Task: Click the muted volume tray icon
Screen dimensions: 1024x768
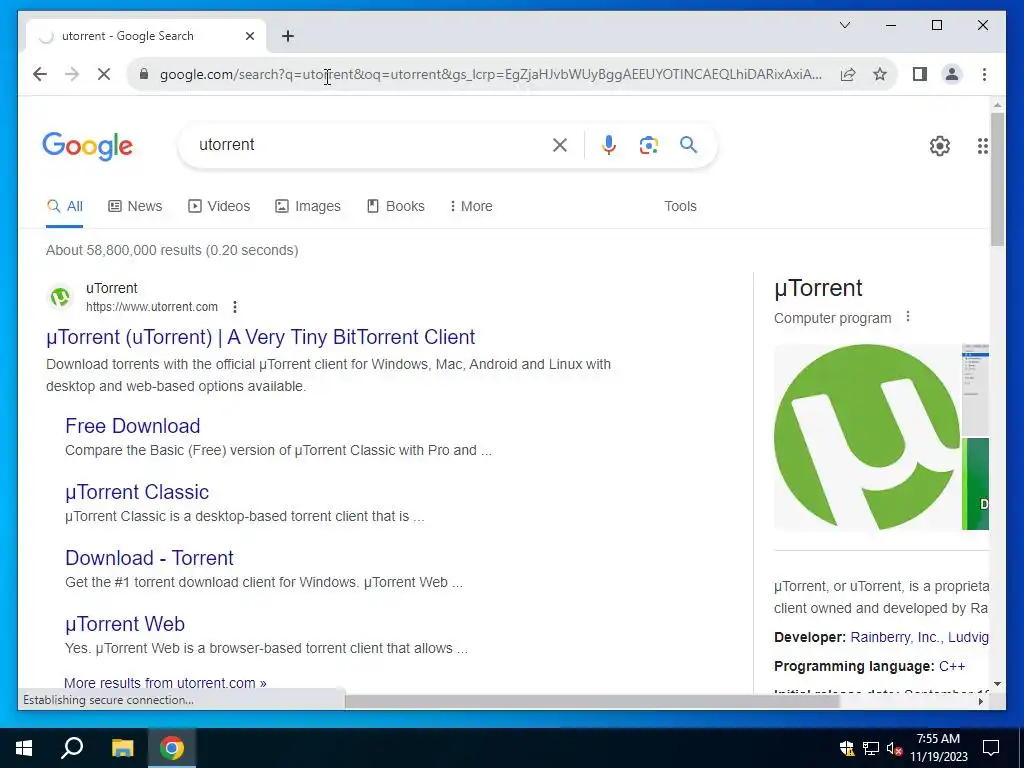Action: point(894,748)
